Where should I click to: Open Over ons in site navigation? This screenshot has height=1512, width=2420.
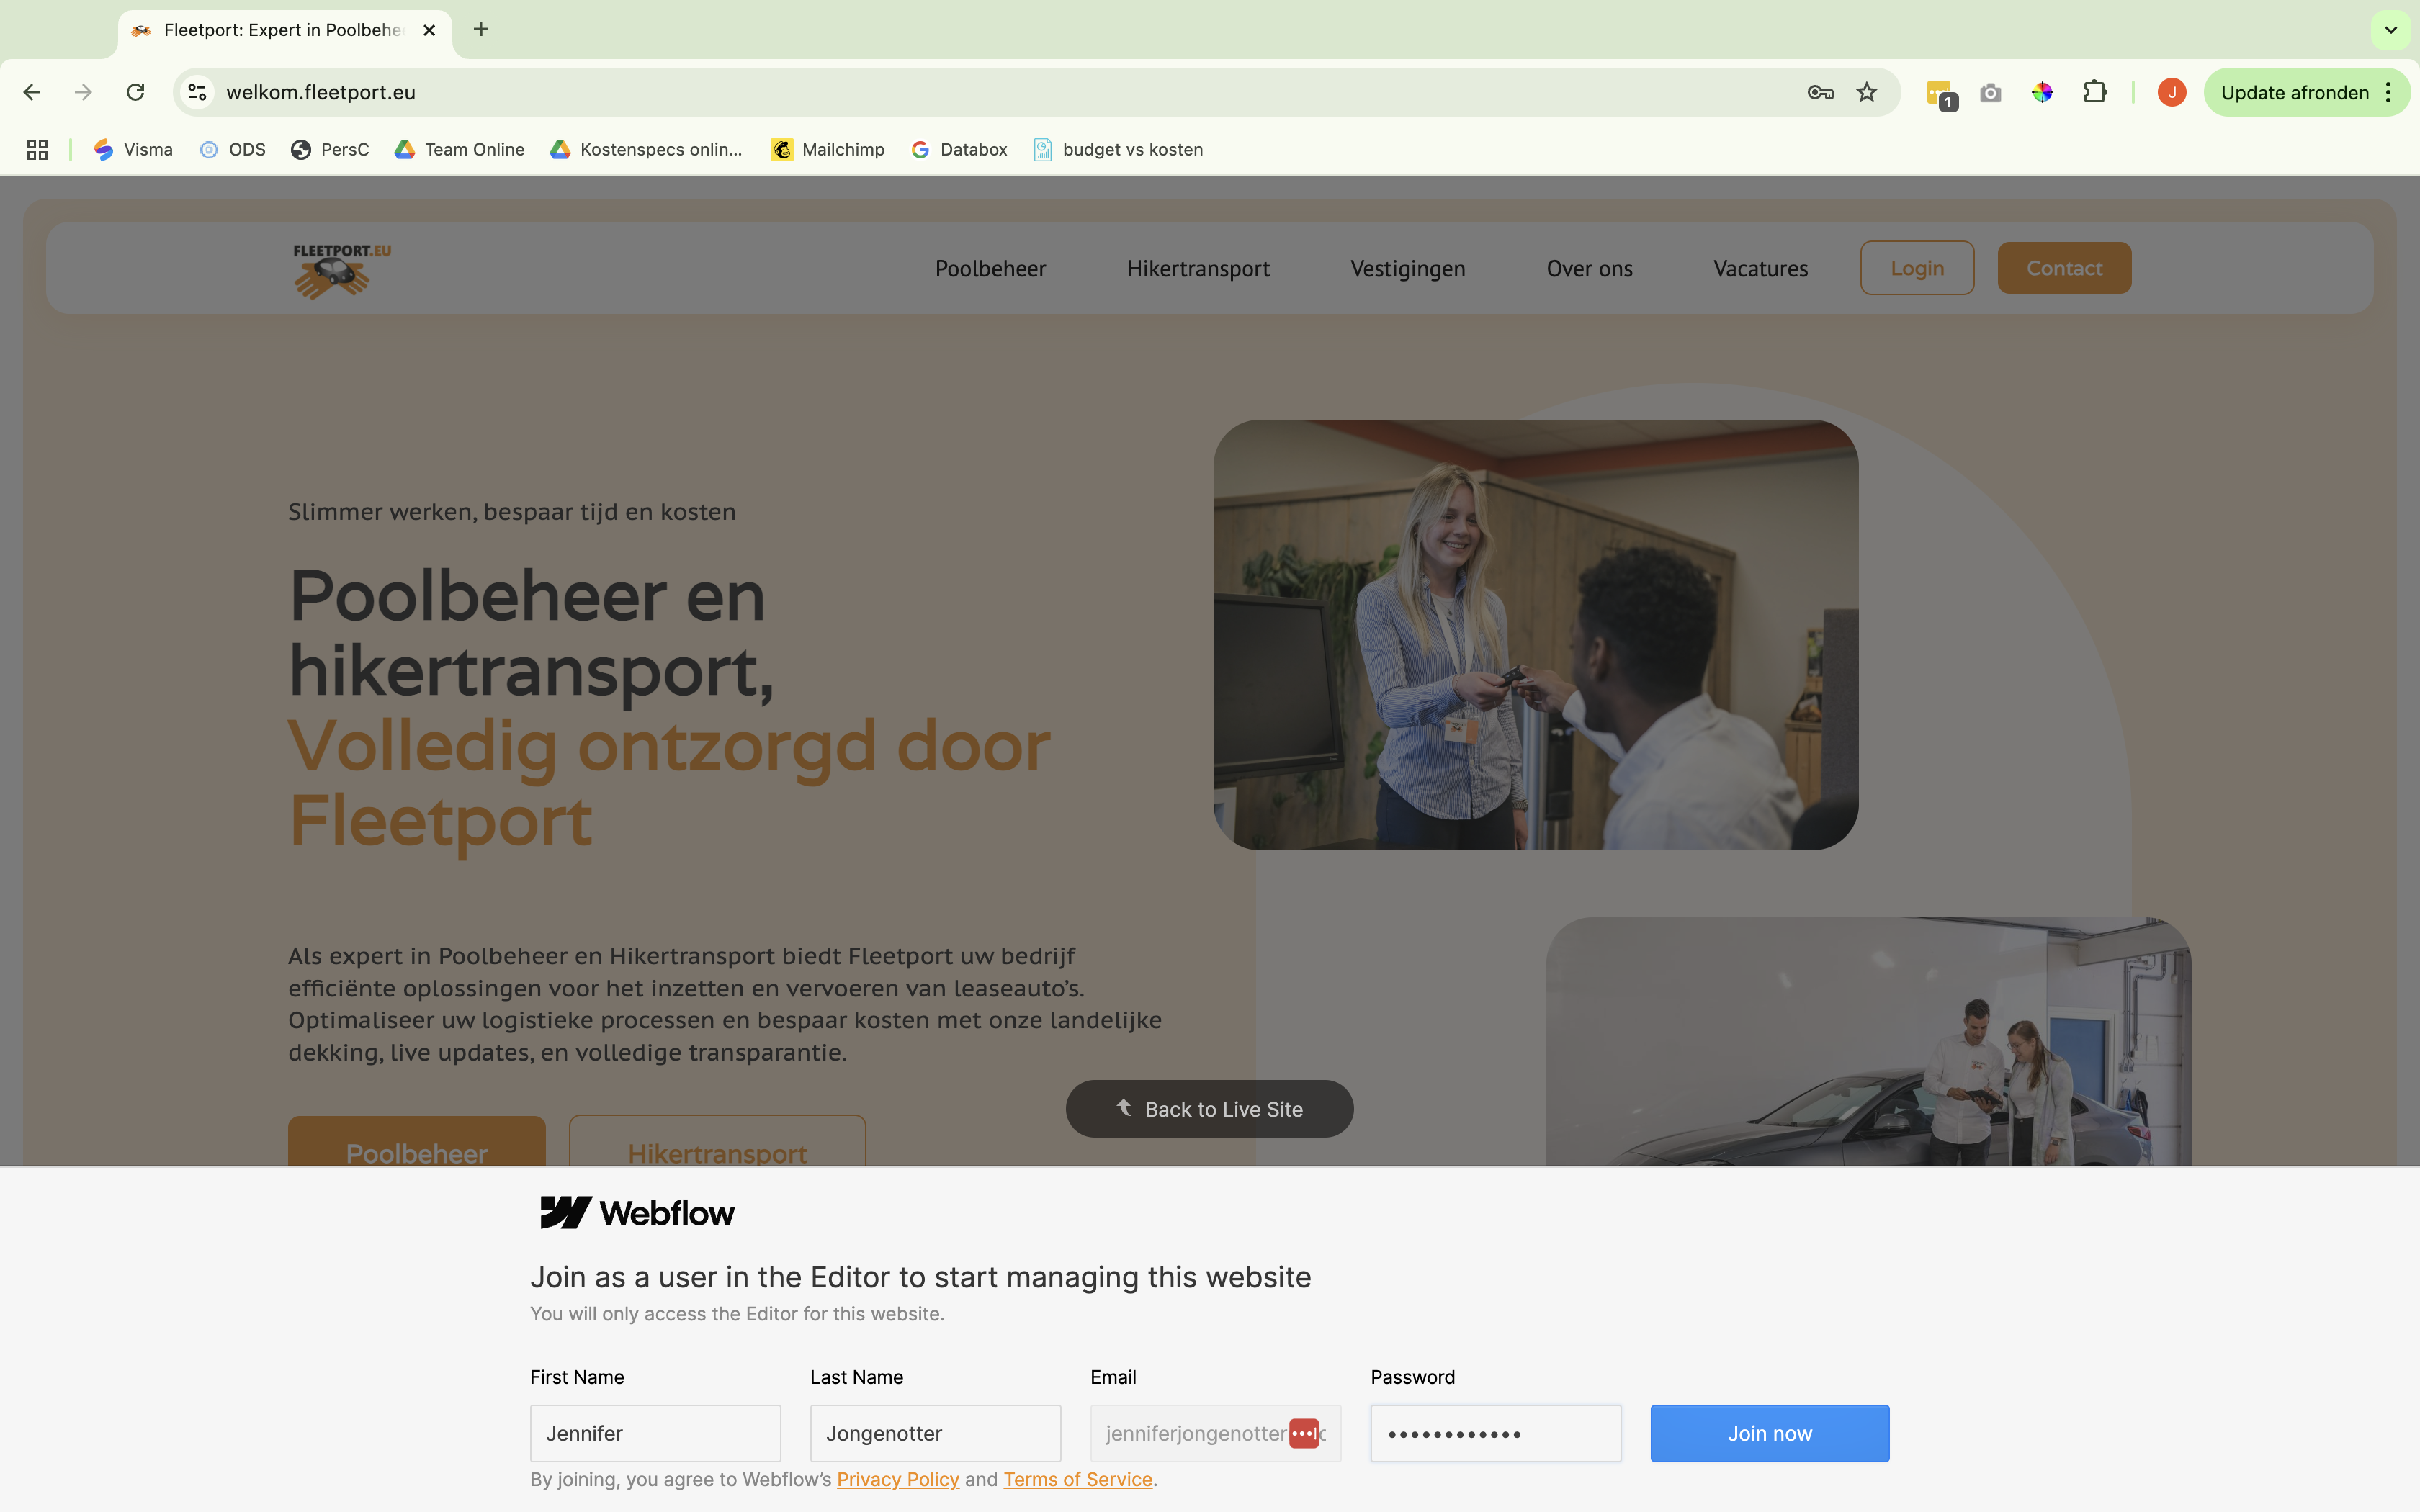[1589, 268]
